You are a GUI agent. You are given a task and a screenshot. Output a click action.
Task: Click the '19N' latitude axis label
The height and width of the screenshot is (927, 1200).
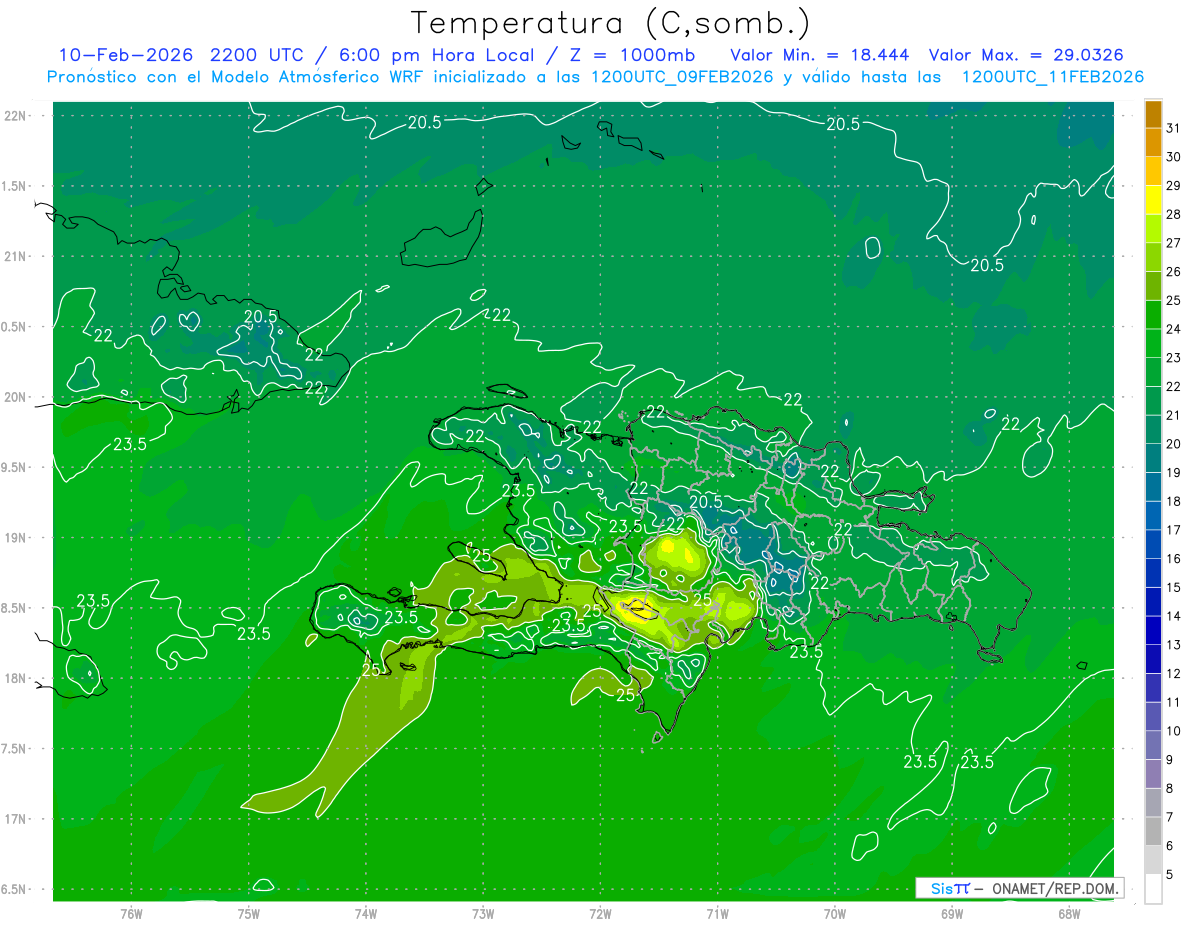click(16, 538)
